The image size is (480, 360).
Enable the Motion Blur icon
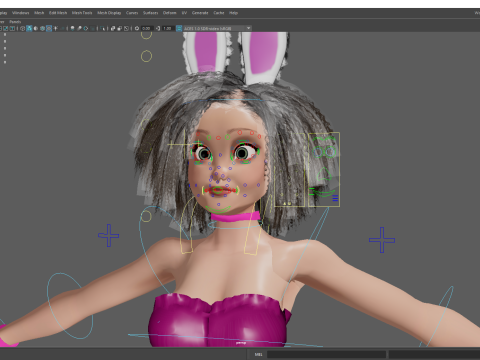79,28
